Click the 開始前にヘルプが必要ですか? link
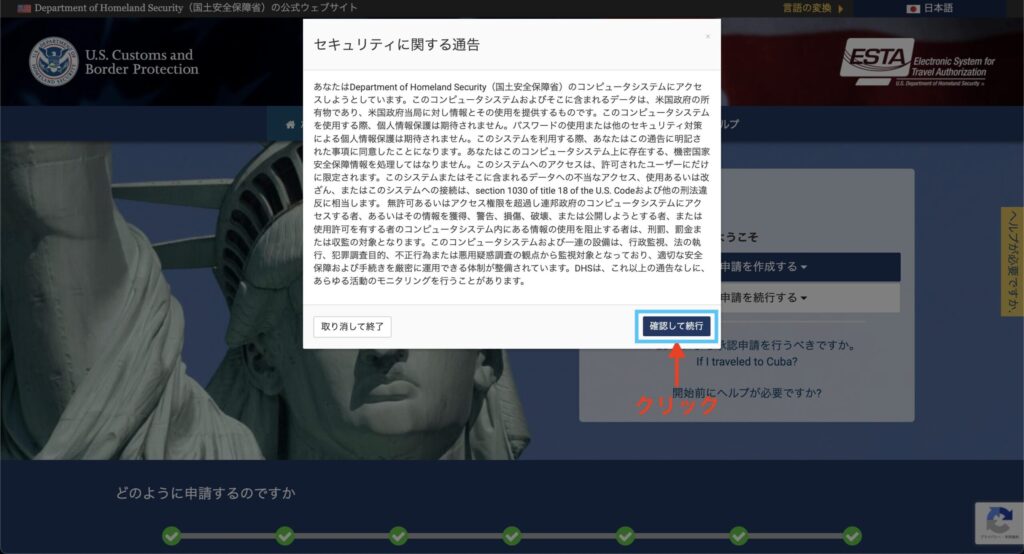1024x554 pixels. click(x=747, y=393)
